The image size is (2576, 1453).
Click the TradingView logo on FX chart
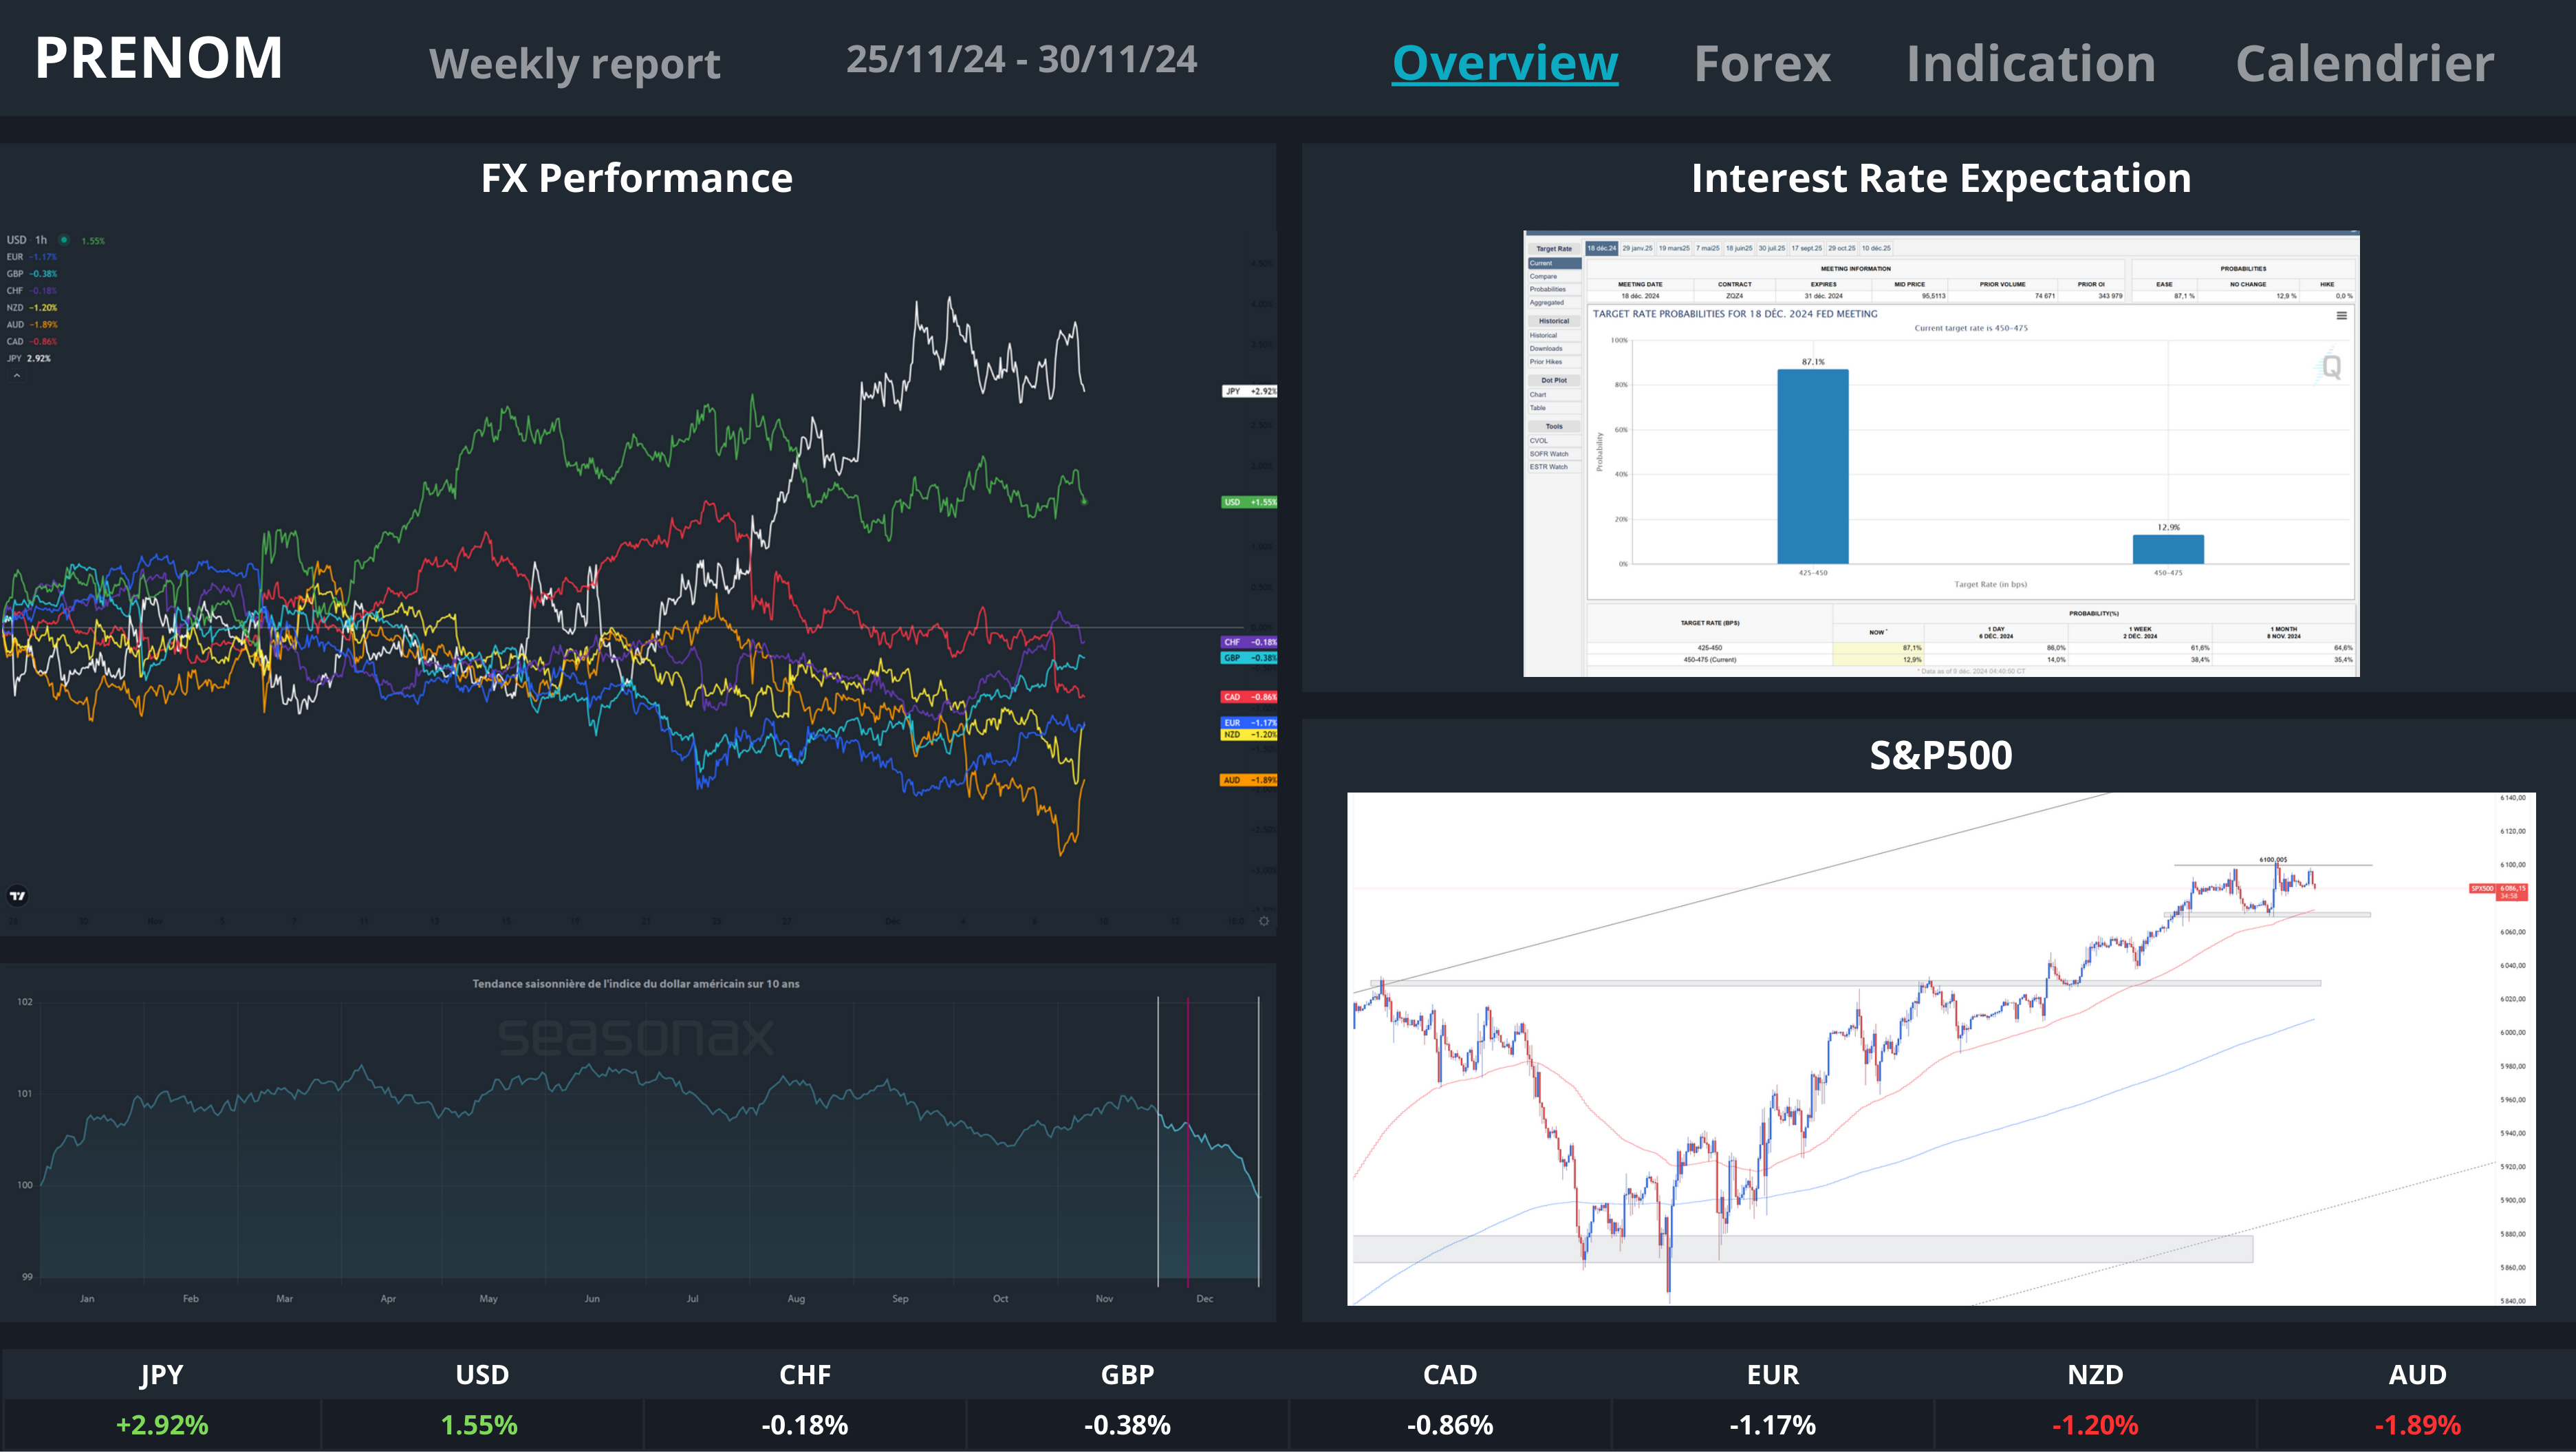click(17, 896)
